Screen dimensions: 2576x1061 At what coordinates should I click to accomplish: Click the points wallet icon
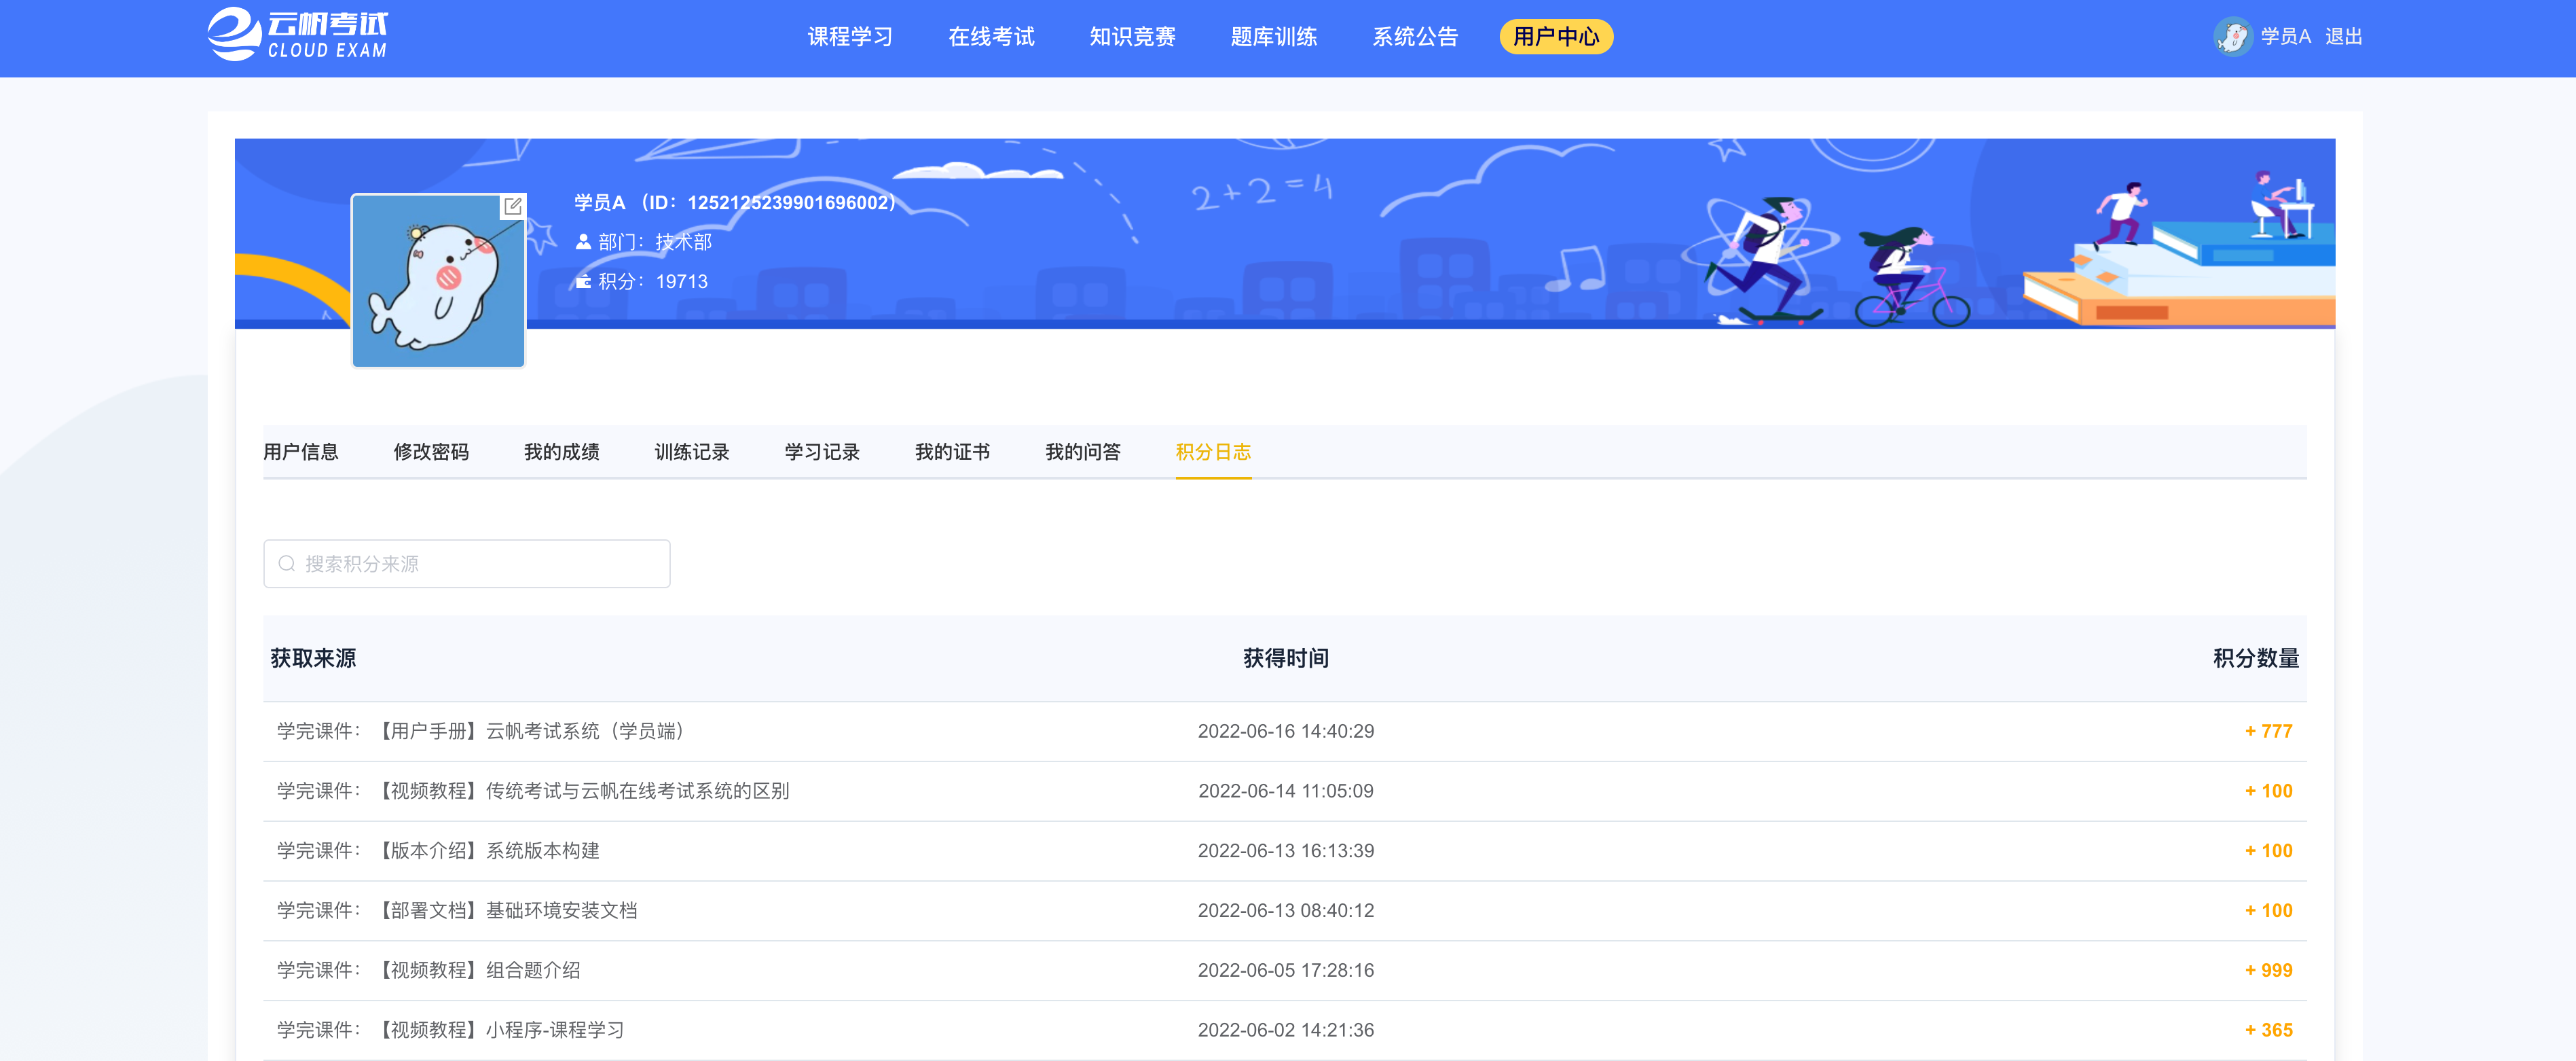pyautogui.click(x=583, y=282)
